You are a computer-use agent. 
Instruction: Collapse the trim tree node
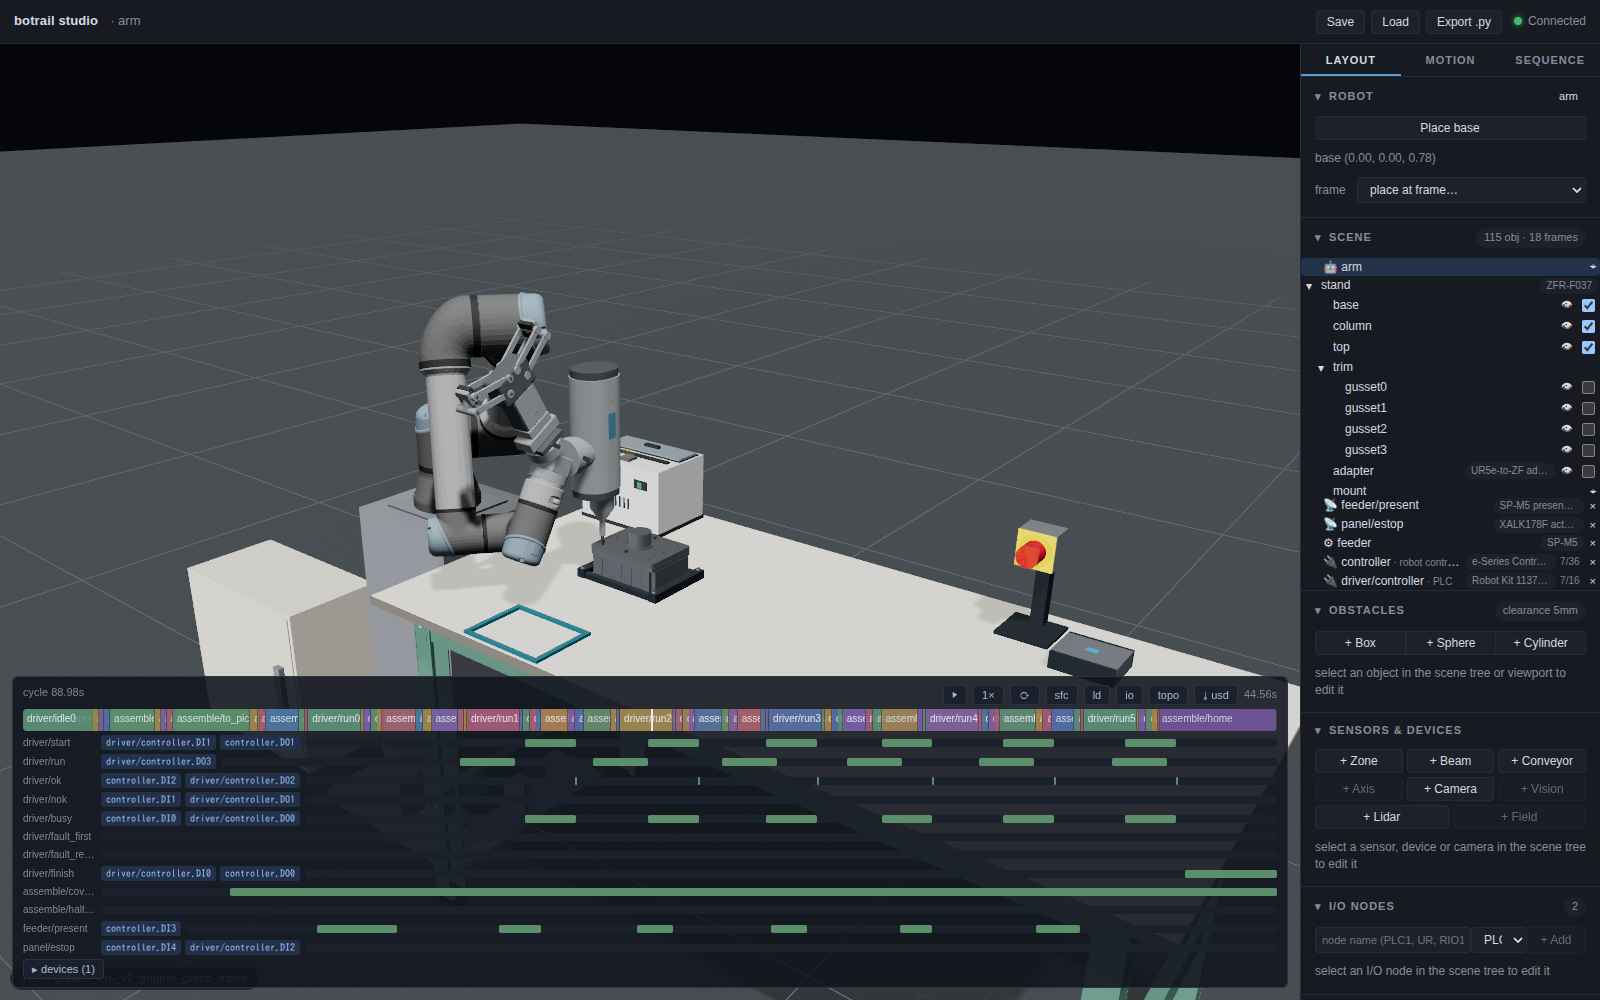[x=1321, y=368]
